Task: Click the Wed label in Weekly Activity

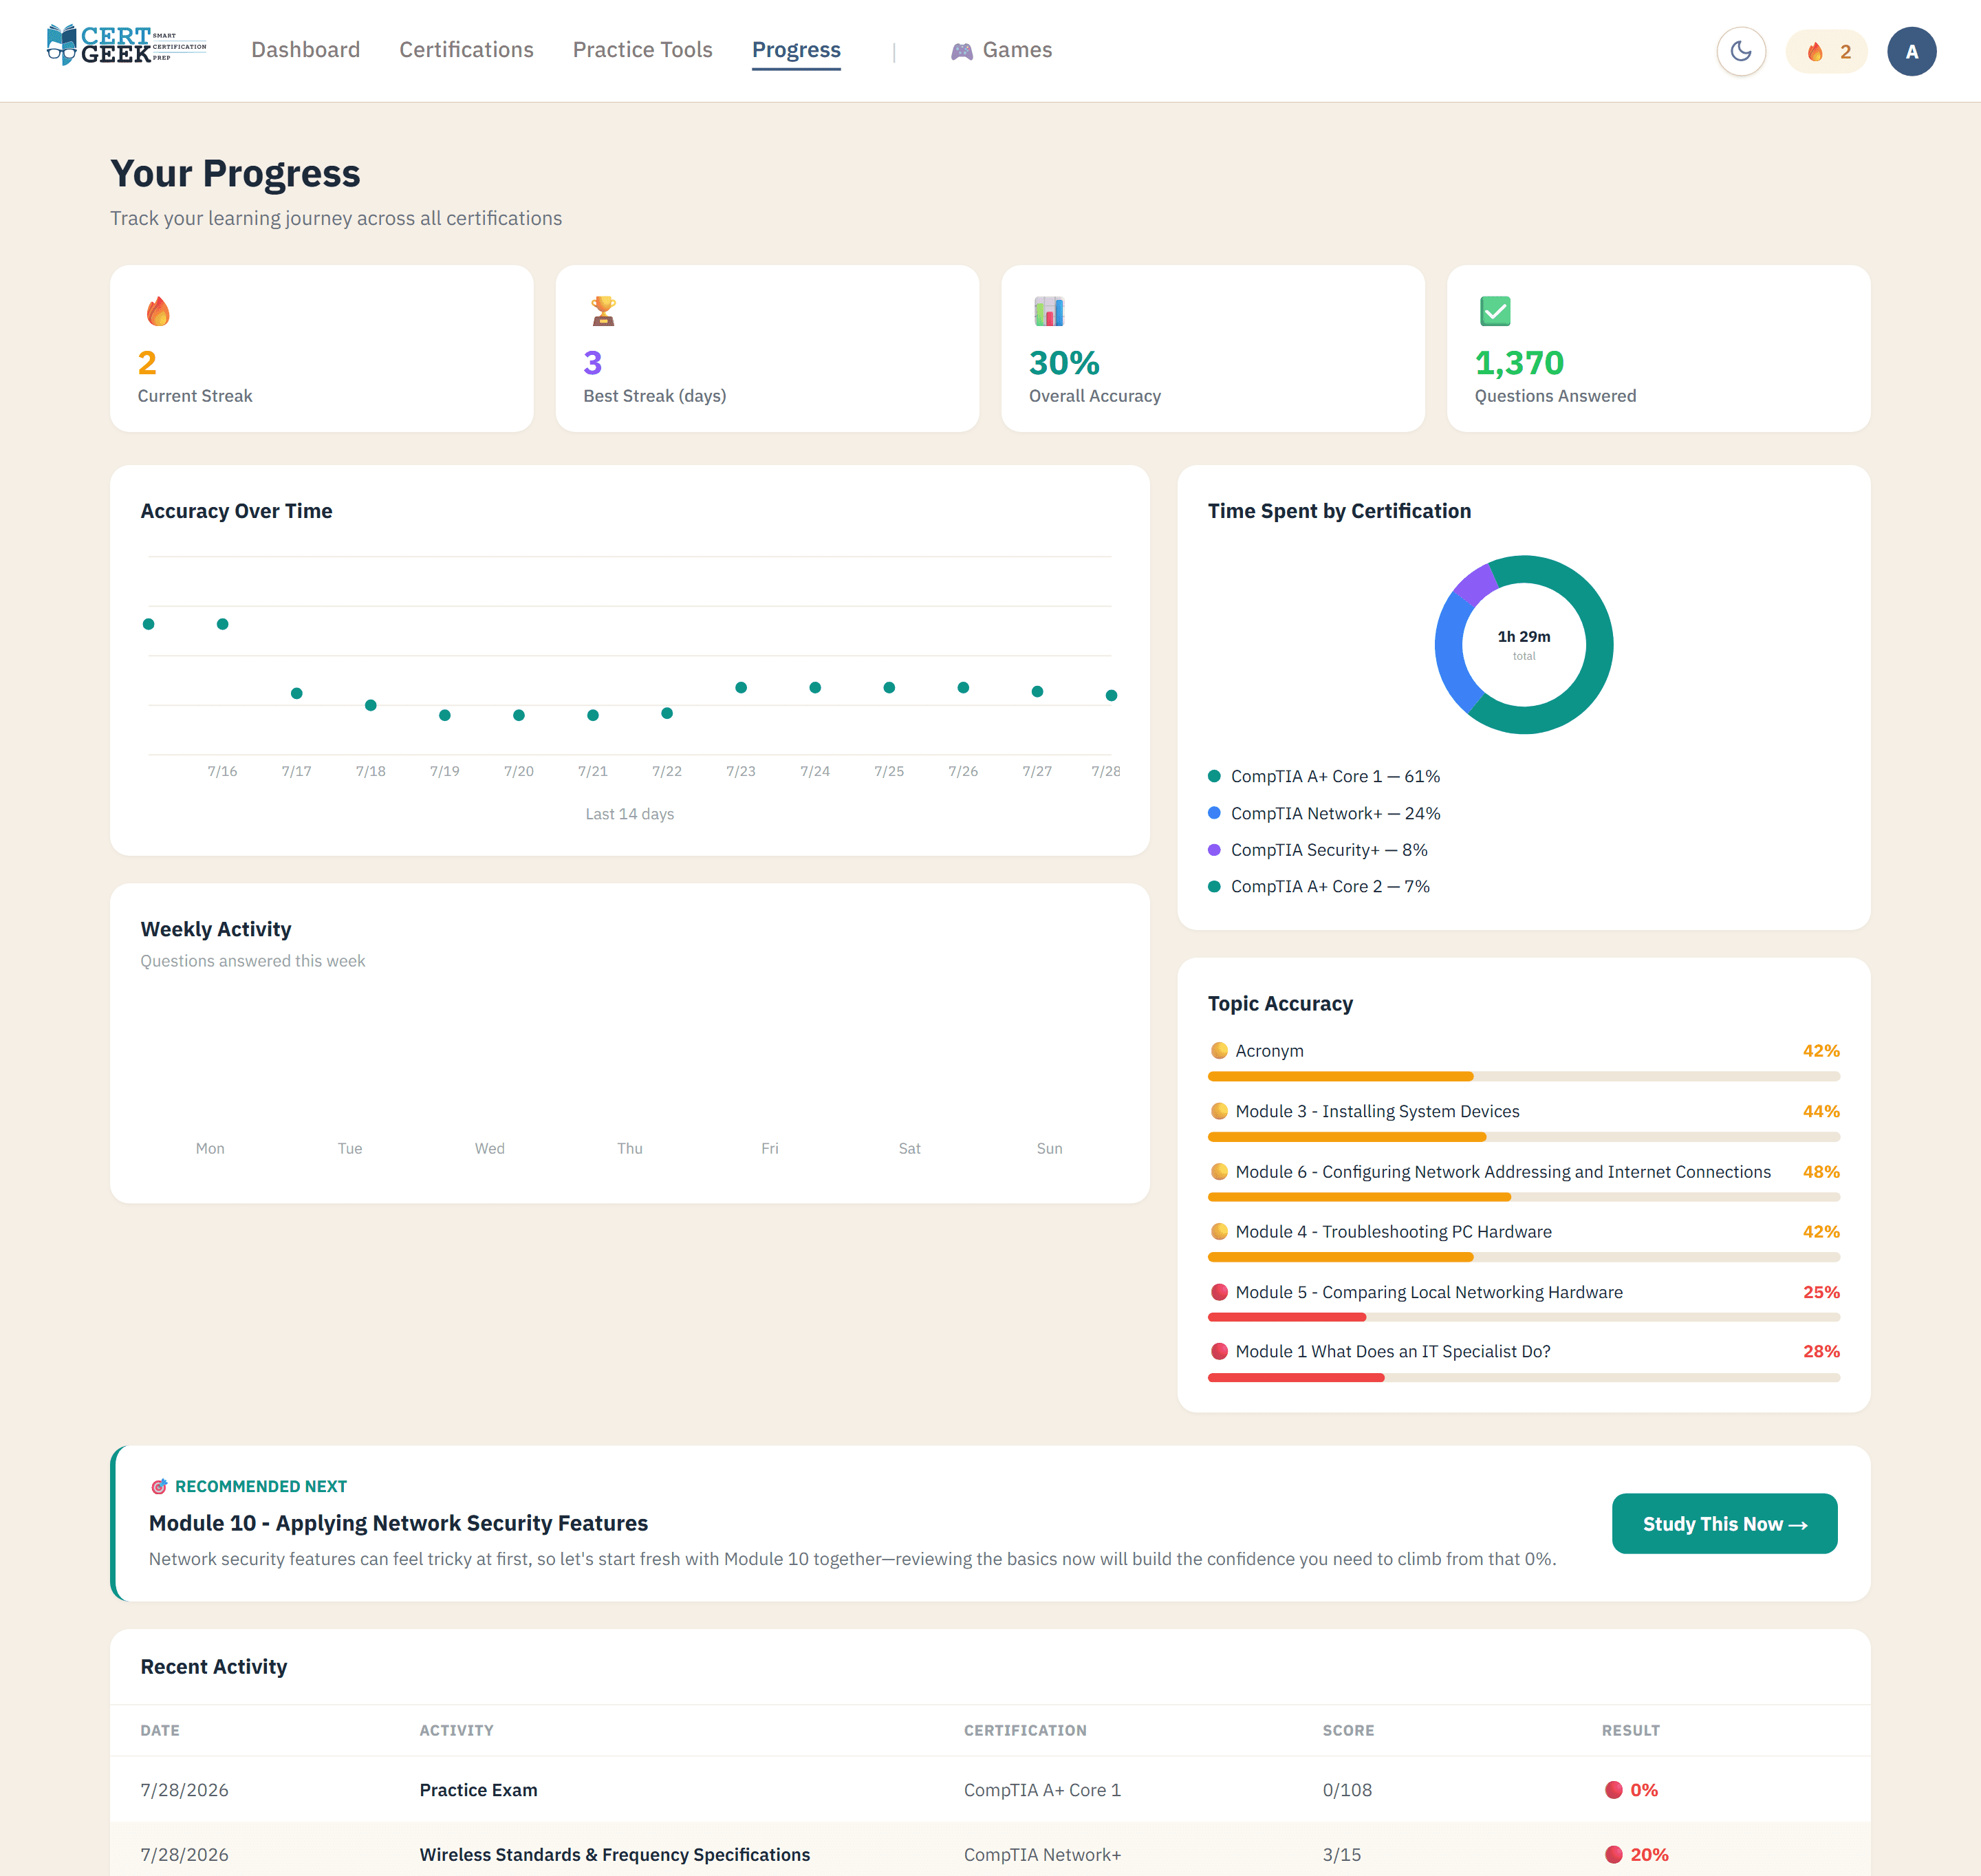Action: click(x=489, y=1149)
